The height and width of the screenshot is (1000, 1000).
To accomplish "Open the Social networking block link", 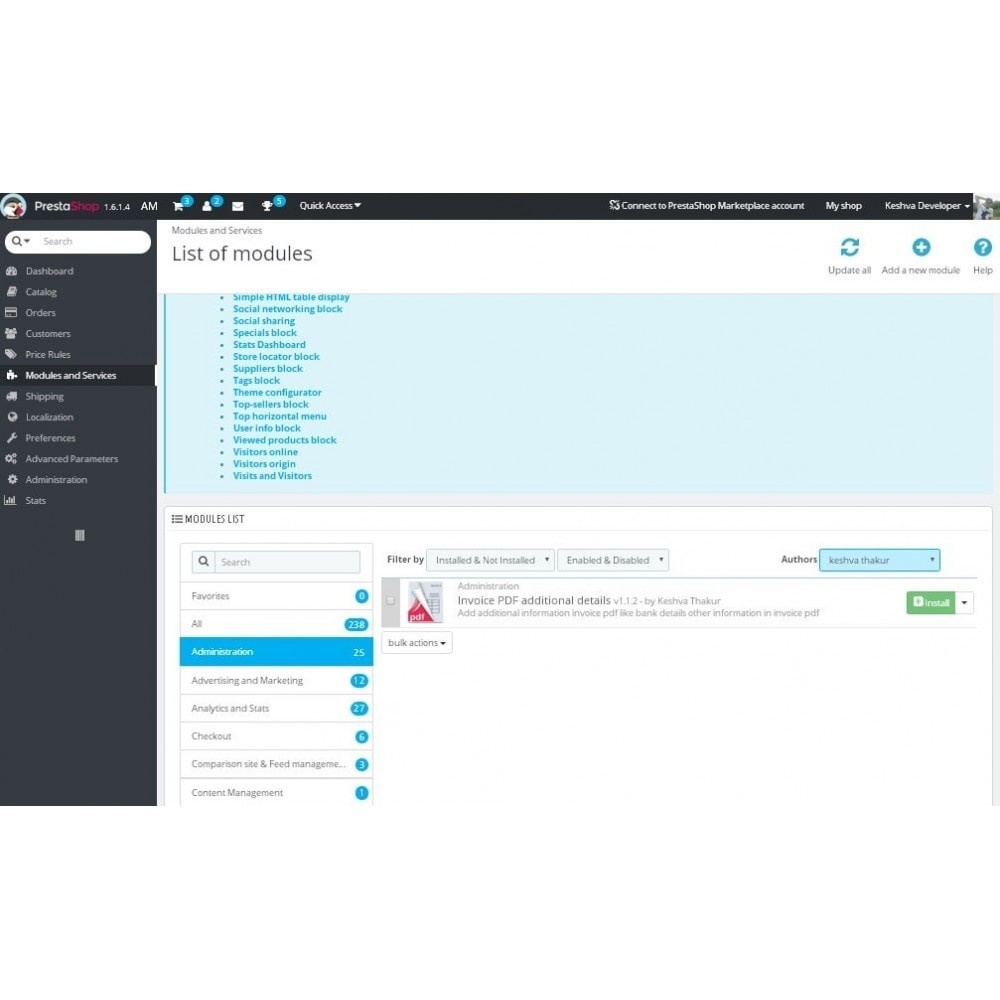I will tap(288, 309).
